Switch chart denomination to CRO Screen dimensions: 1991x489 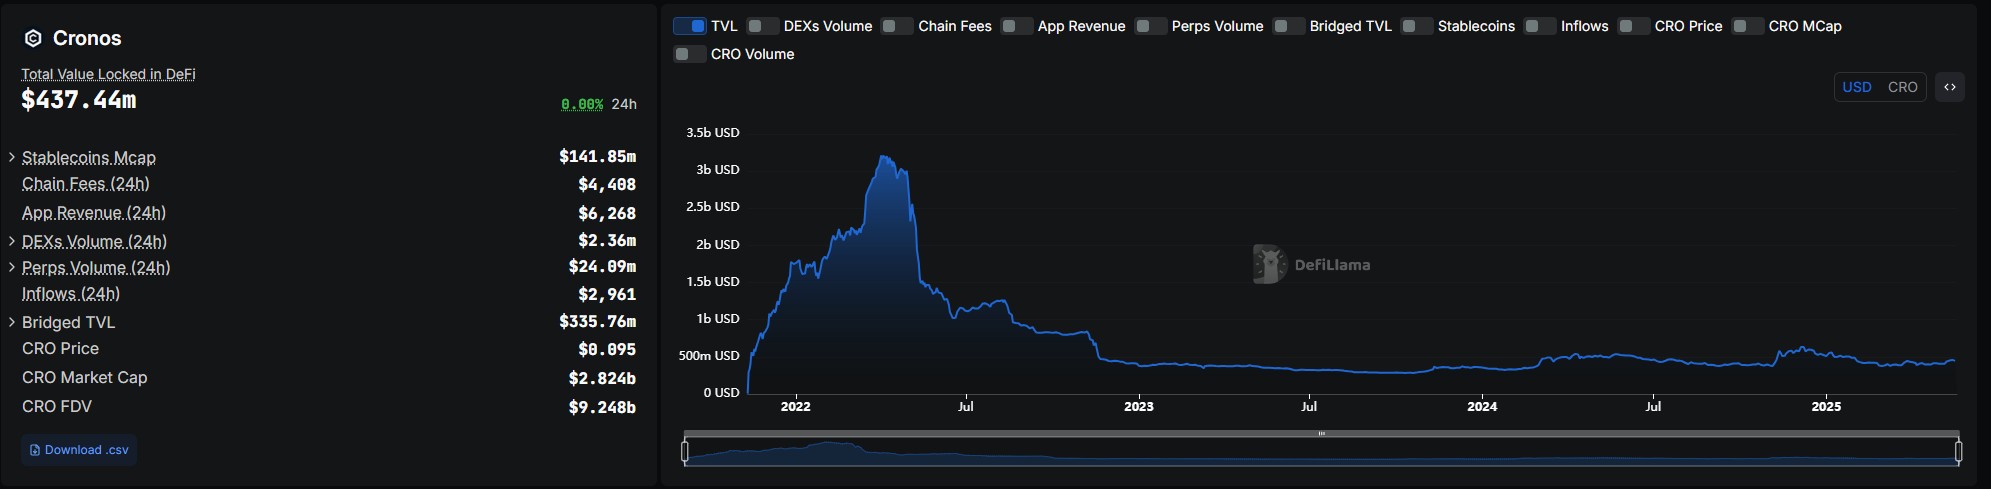(x=1902, y=87)
